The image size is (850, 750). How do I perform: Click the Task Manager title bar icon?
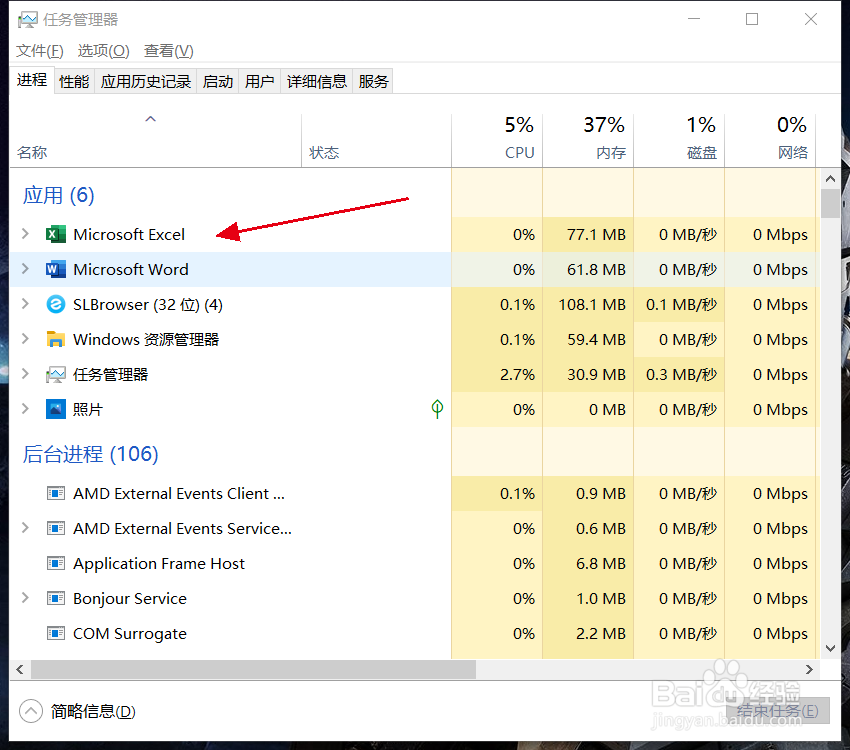(27, 20)
